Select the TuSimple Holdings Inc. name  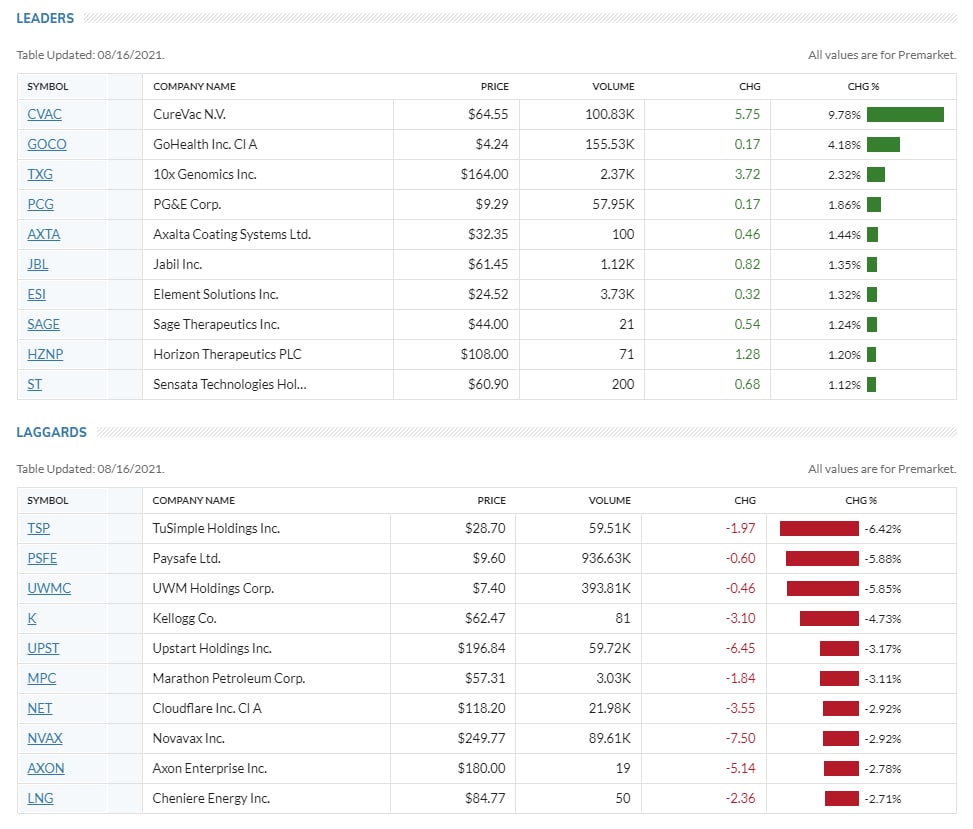point(216,528)
